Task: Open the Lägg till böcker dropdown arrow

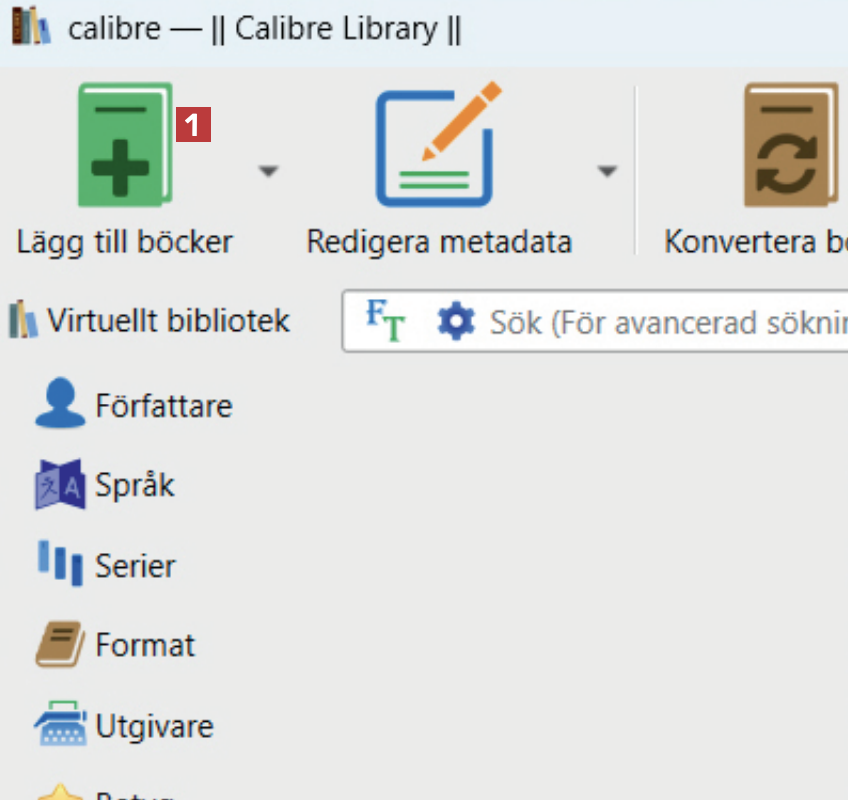Action: [267, 171]
